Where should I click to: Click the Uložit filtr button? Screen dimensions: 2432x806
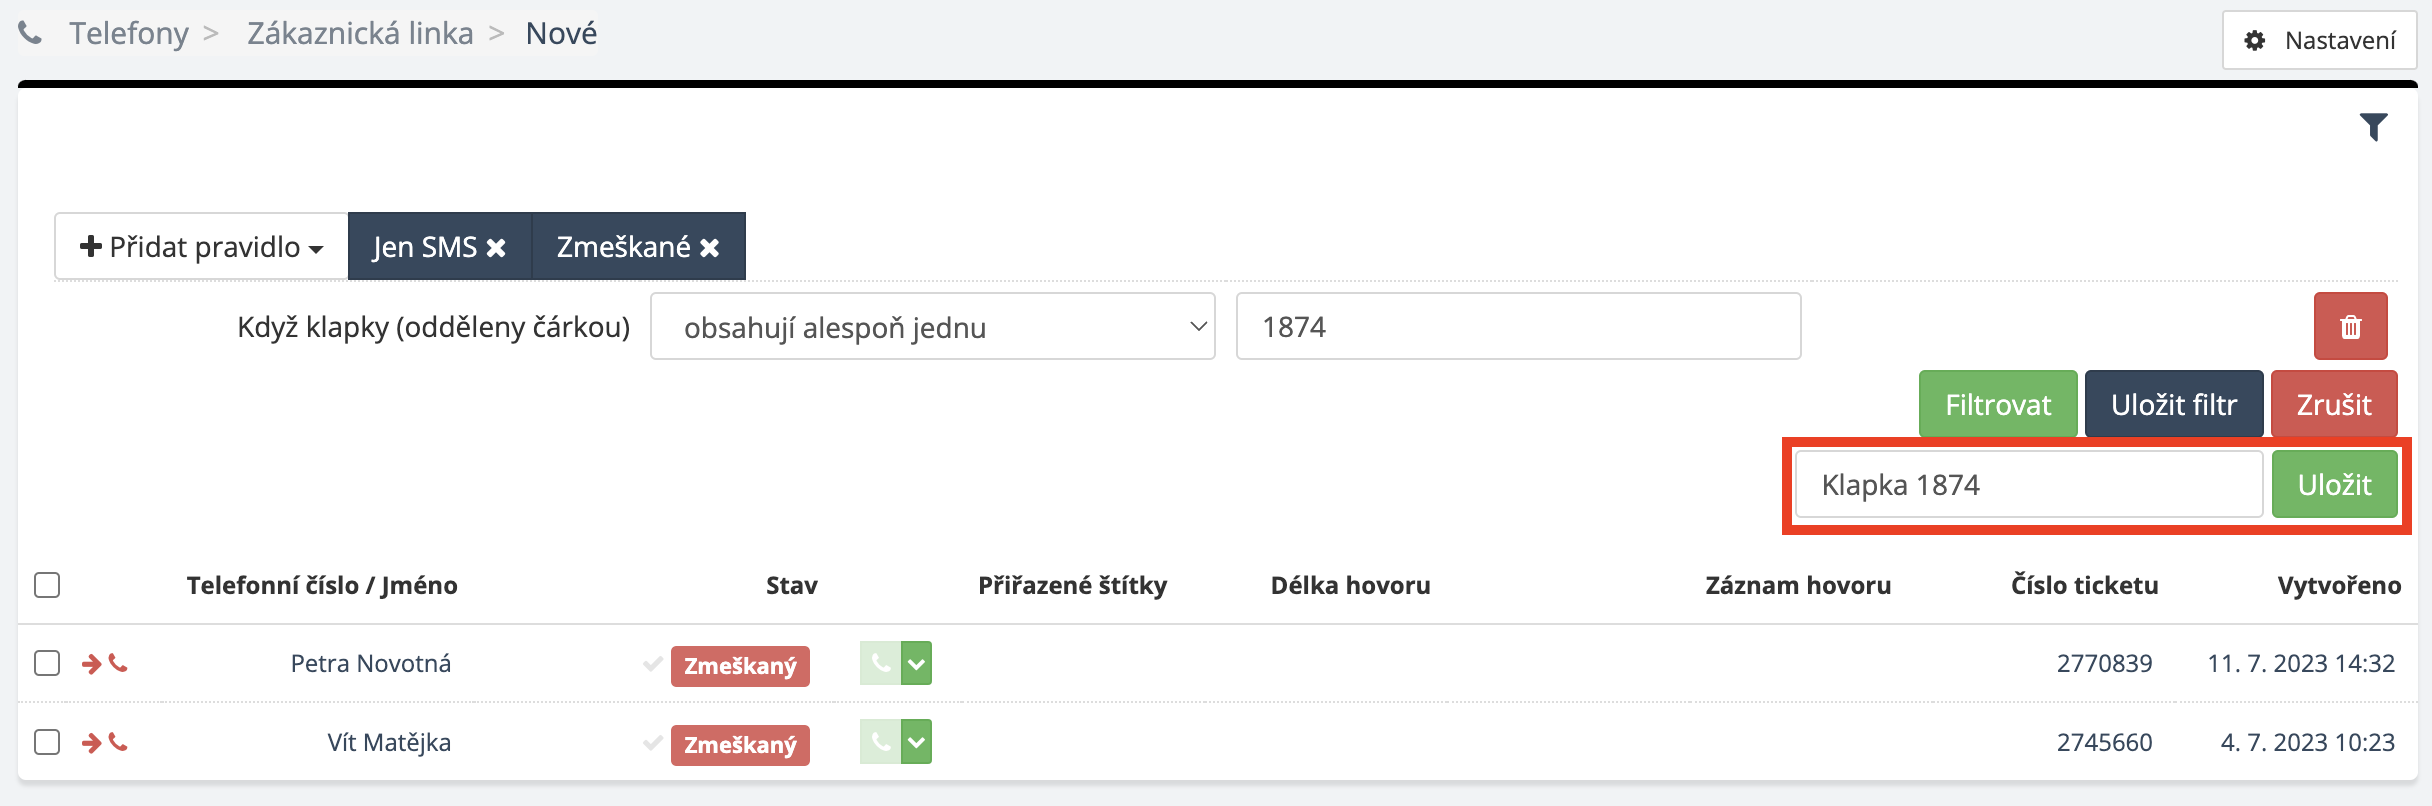pyautogui.click(x=2173, y=404)
